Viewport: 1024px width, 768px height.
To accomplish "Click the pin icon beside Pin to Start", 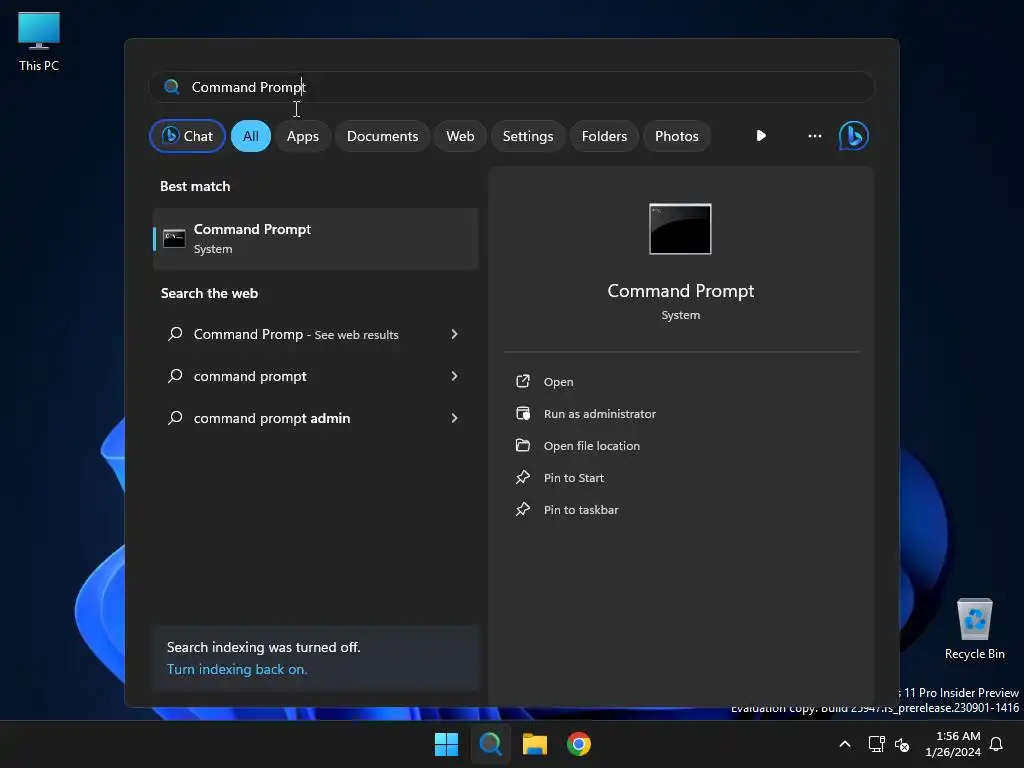I will click(x=523, y=477).
